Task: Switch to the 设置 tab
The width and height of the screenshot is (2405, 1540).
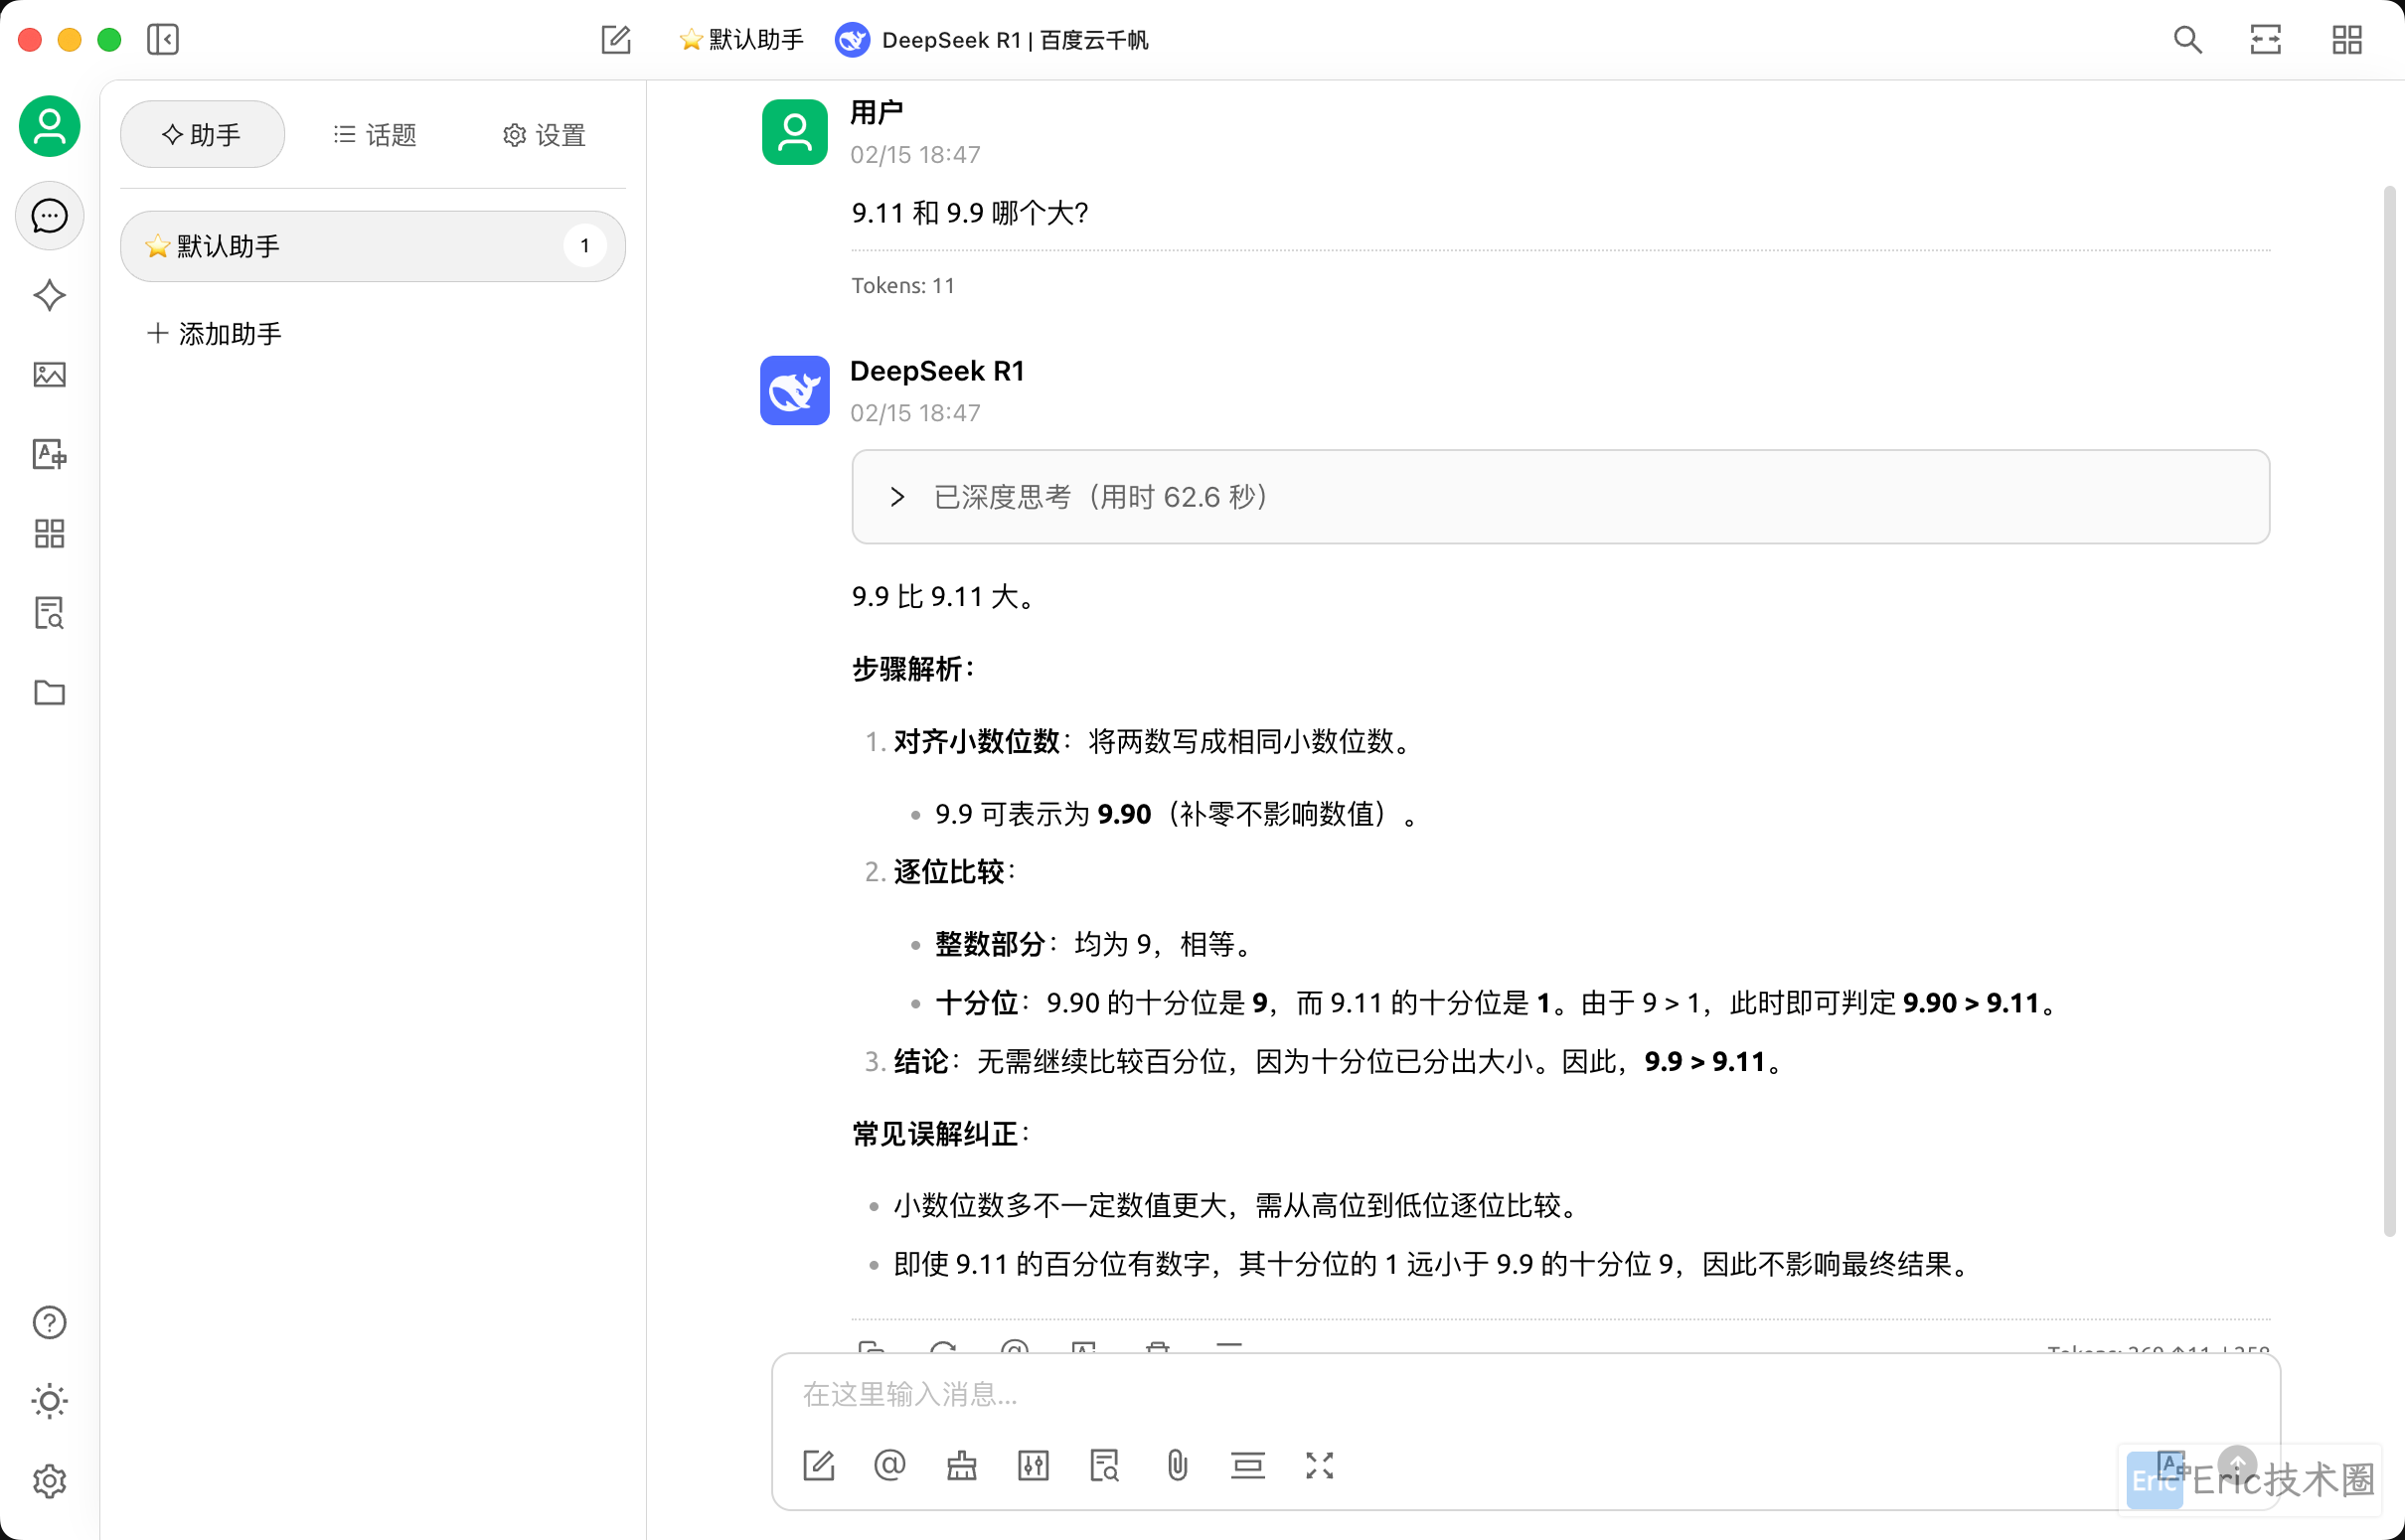Action: pos(544,134)
